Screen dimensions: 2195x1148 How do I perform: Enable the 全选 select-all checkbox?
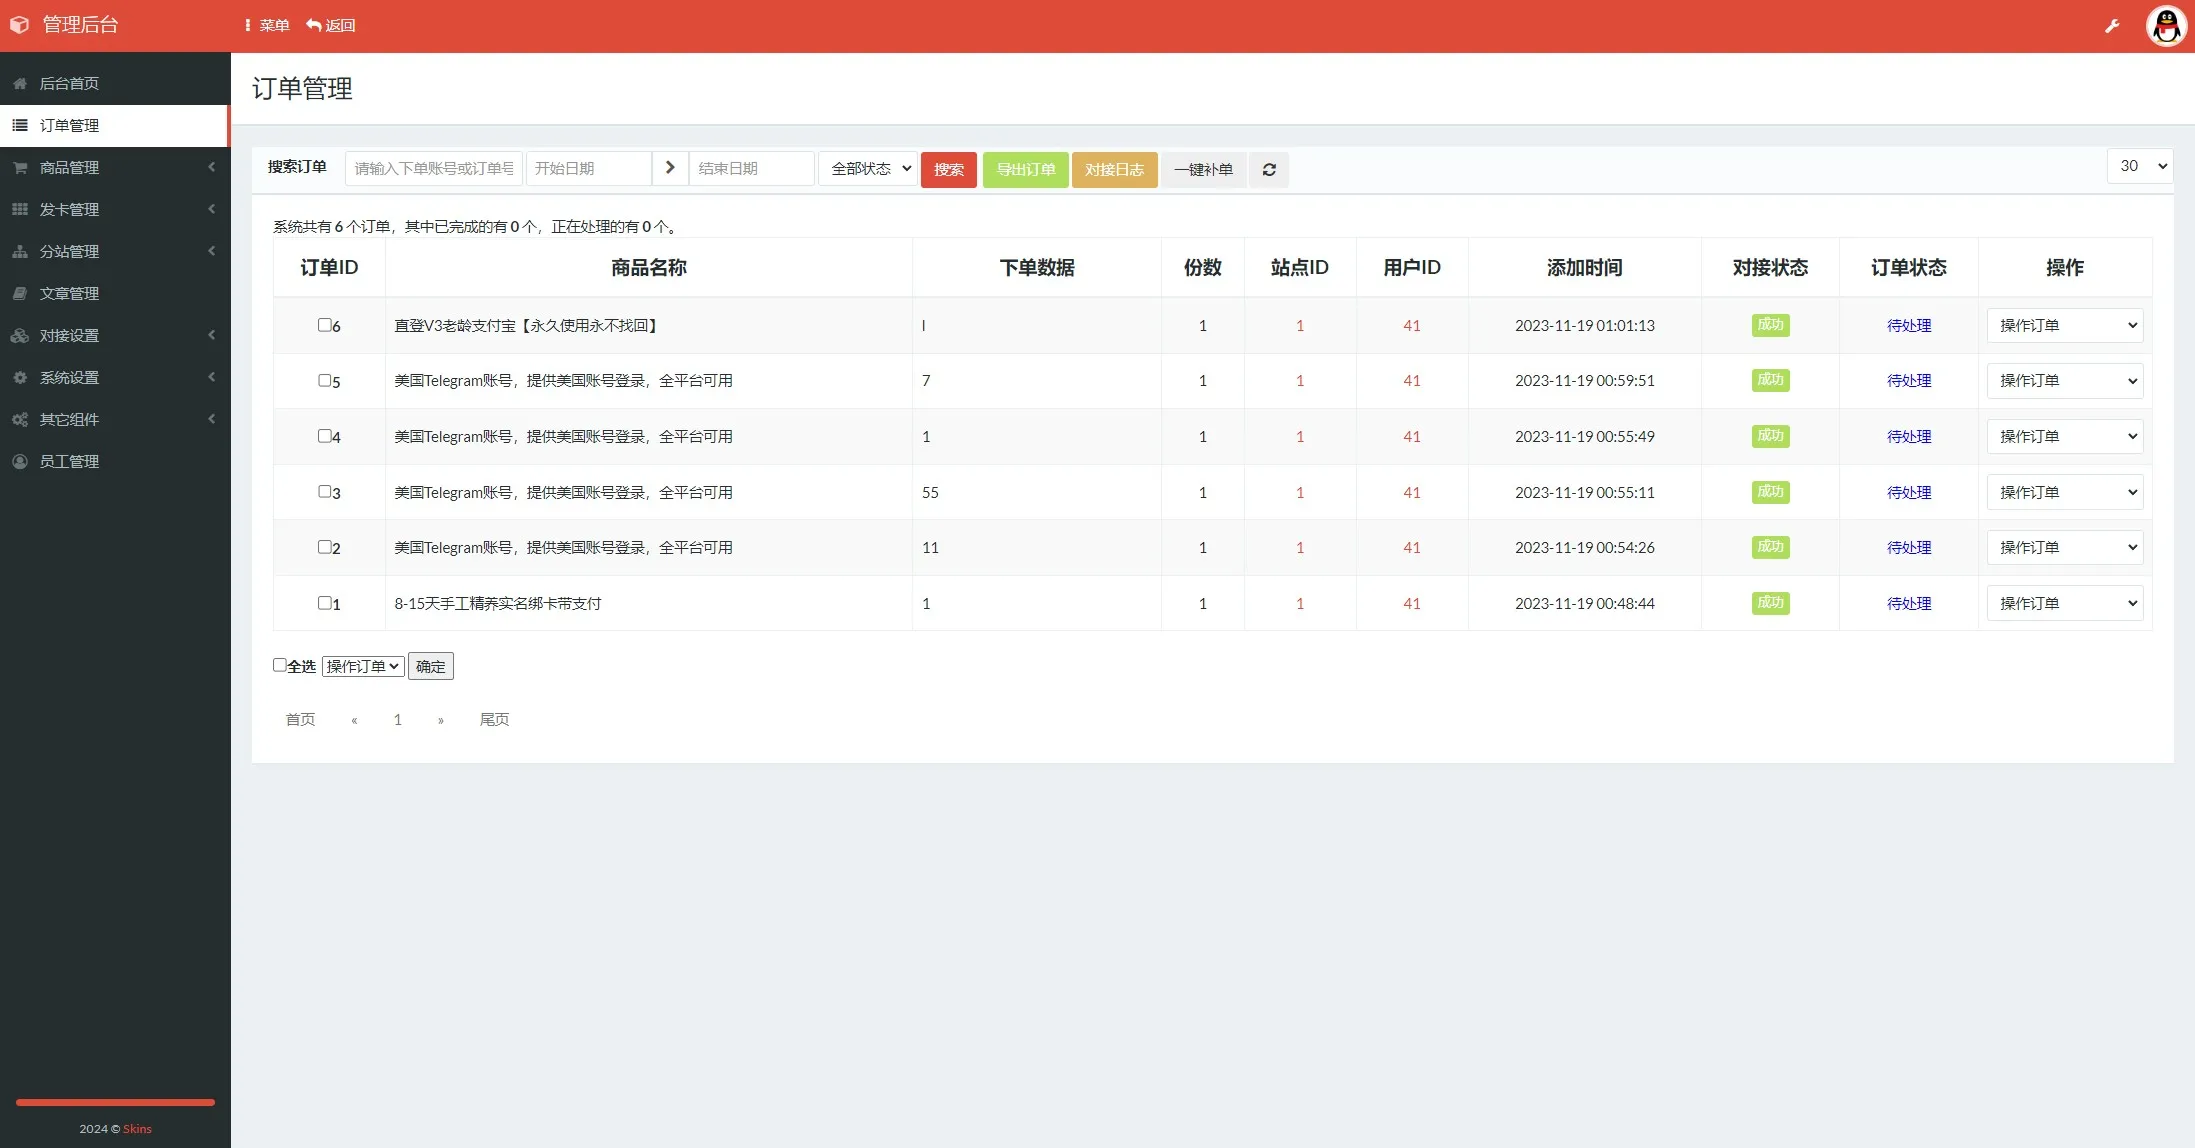280,665
